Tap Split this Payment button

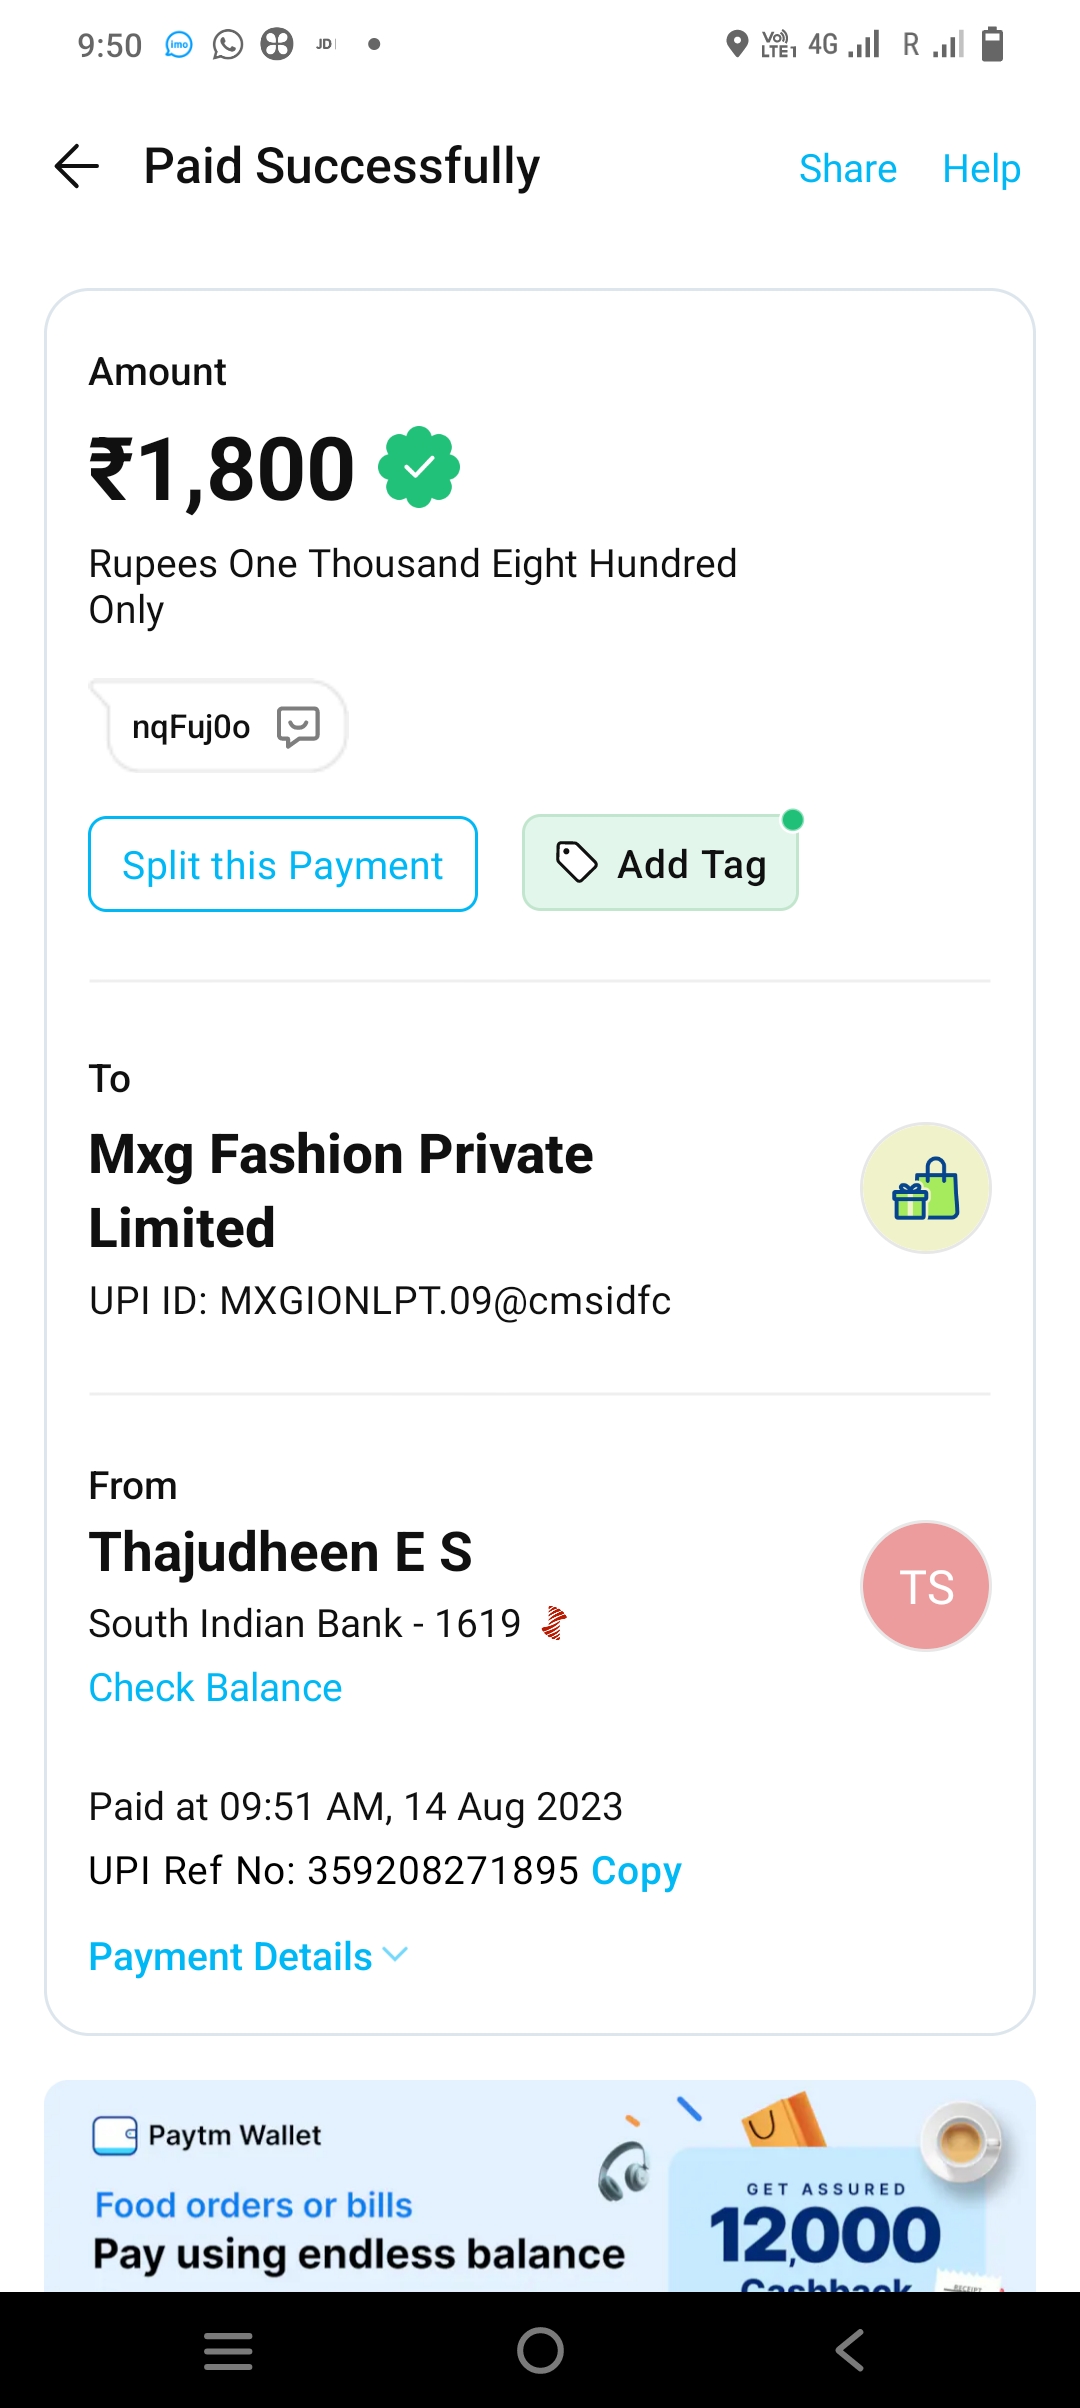283,865
